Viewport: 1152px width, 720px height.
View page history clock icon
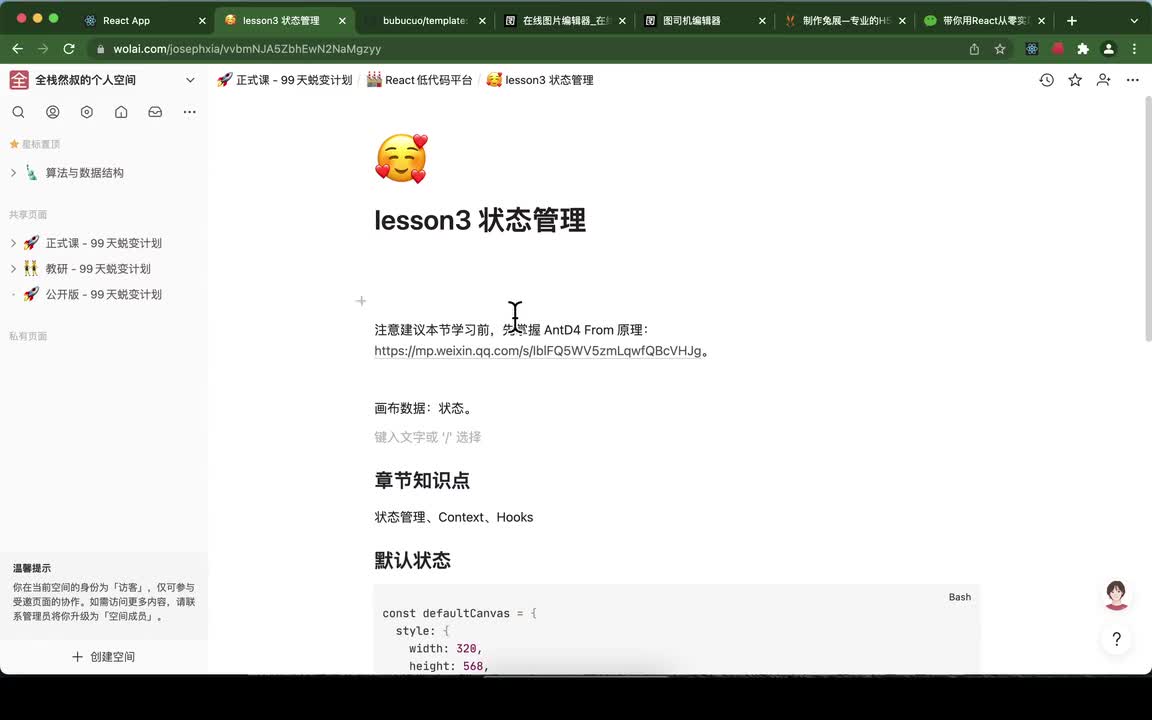[1047, 80]
